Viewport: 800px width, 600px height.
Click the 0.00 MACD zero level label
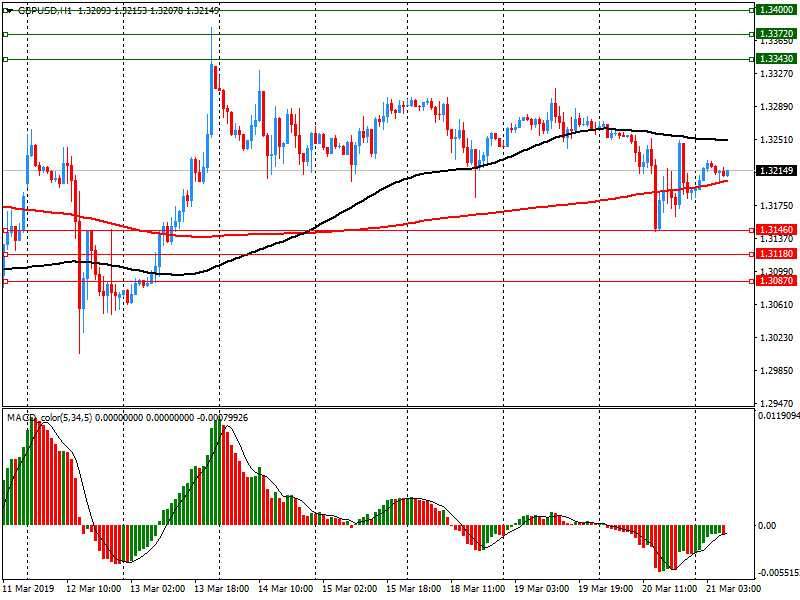coord(769,525)
